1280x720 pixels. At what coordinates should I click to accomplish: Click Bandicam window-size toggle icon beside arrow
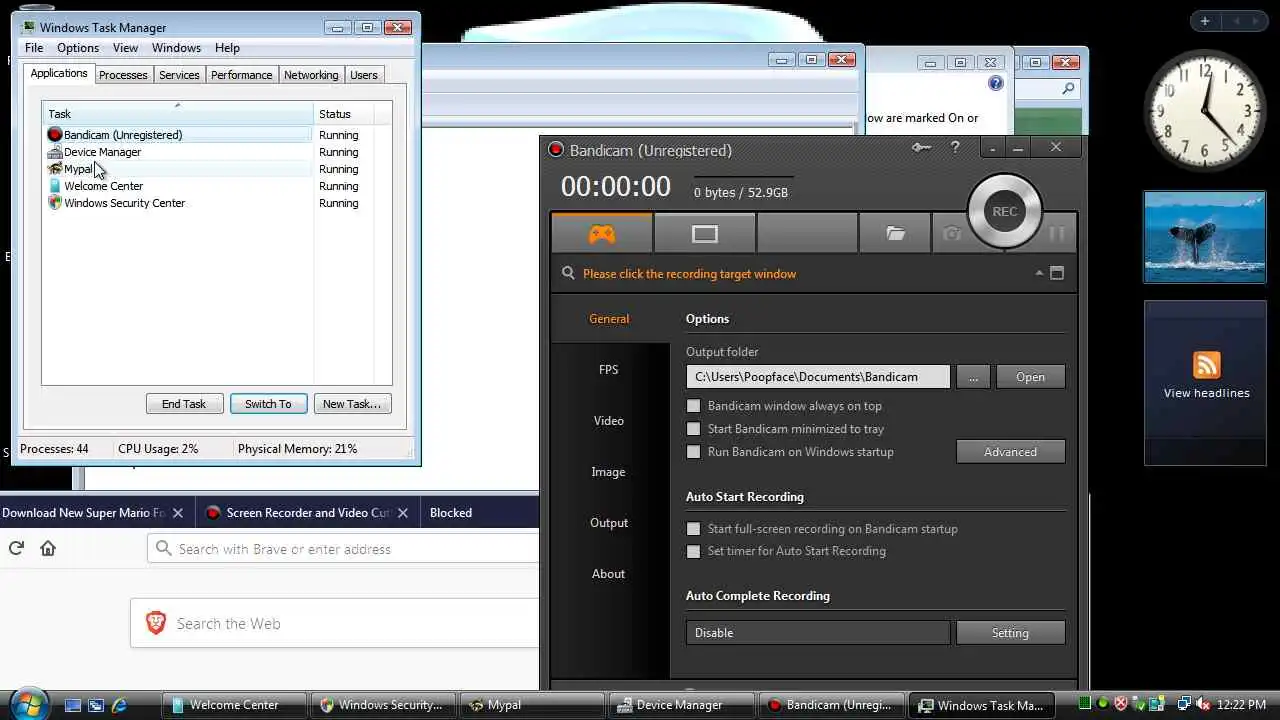point(1057,273)
